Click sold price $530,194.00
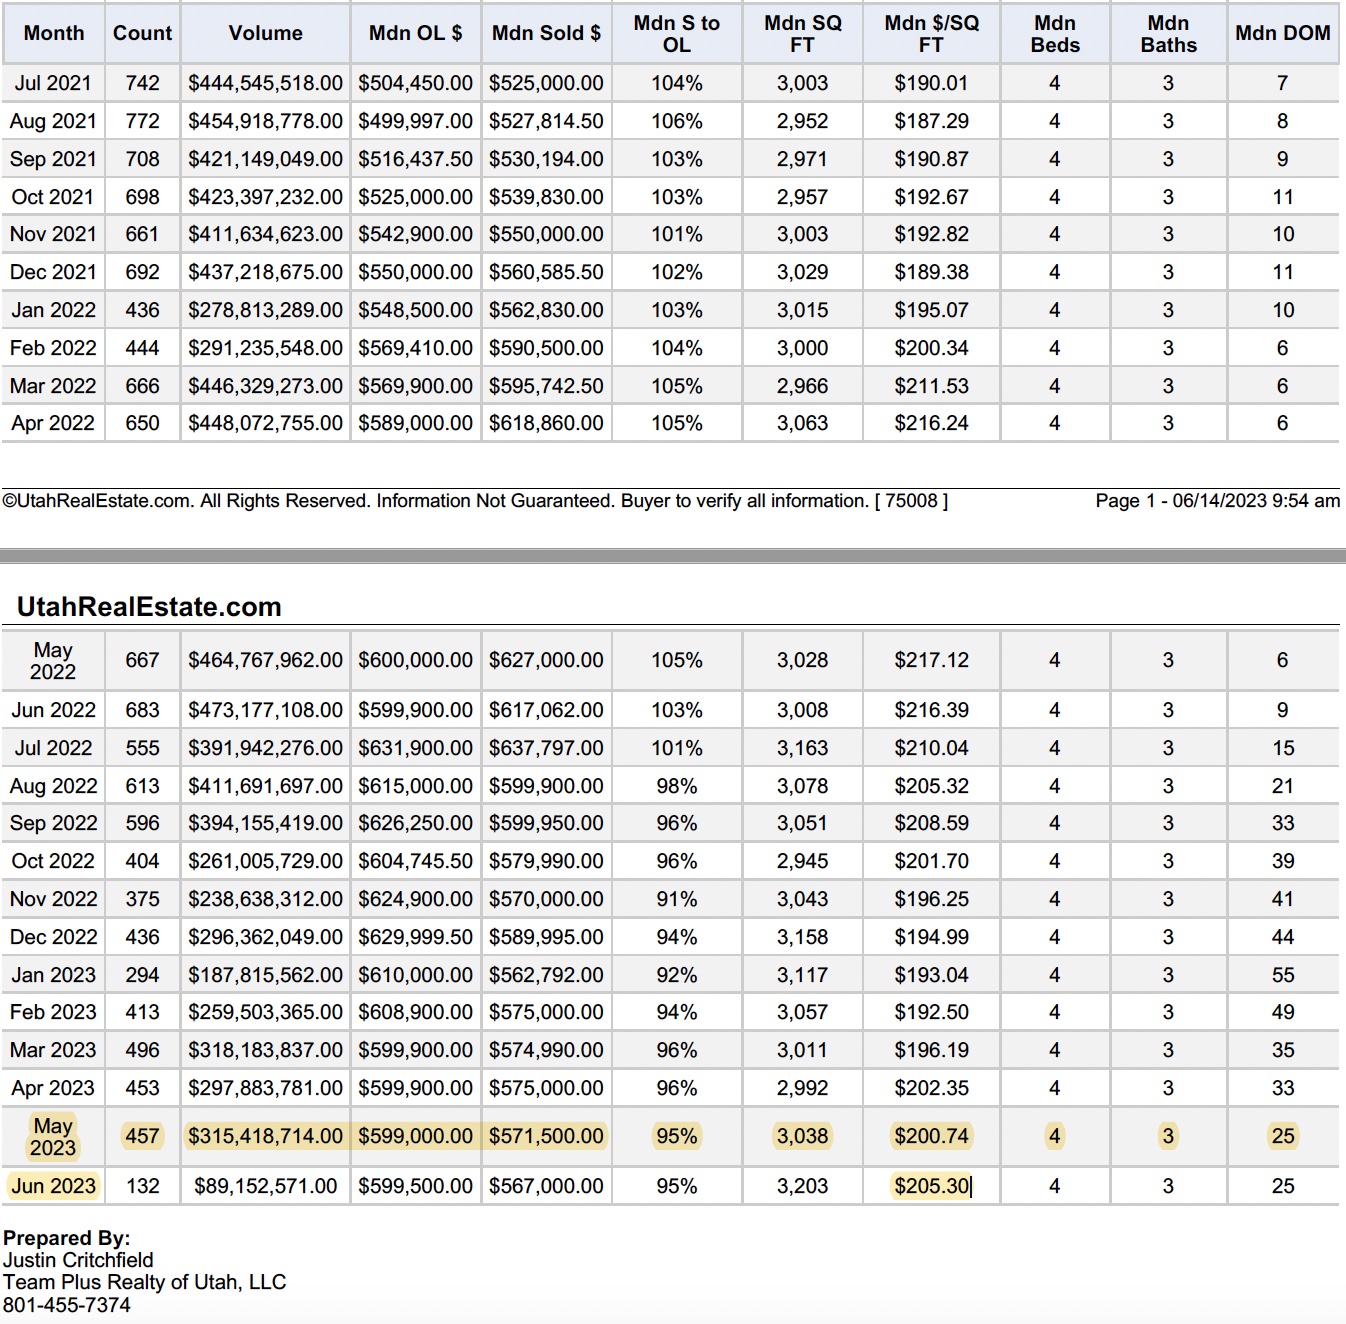 (546, 159)
